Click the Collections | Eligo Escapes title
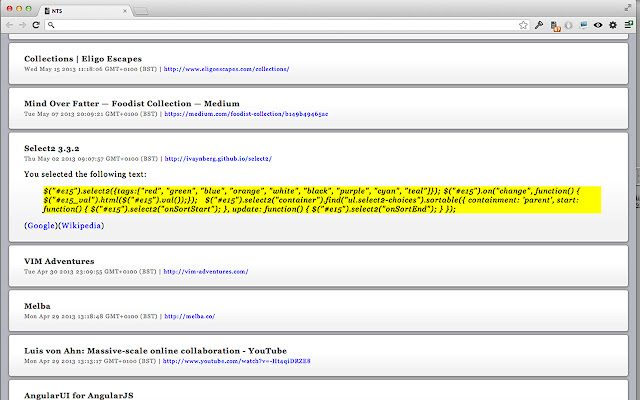Image resolution: width=640 pixels, height=400 pixels. (x=83, y=59)
